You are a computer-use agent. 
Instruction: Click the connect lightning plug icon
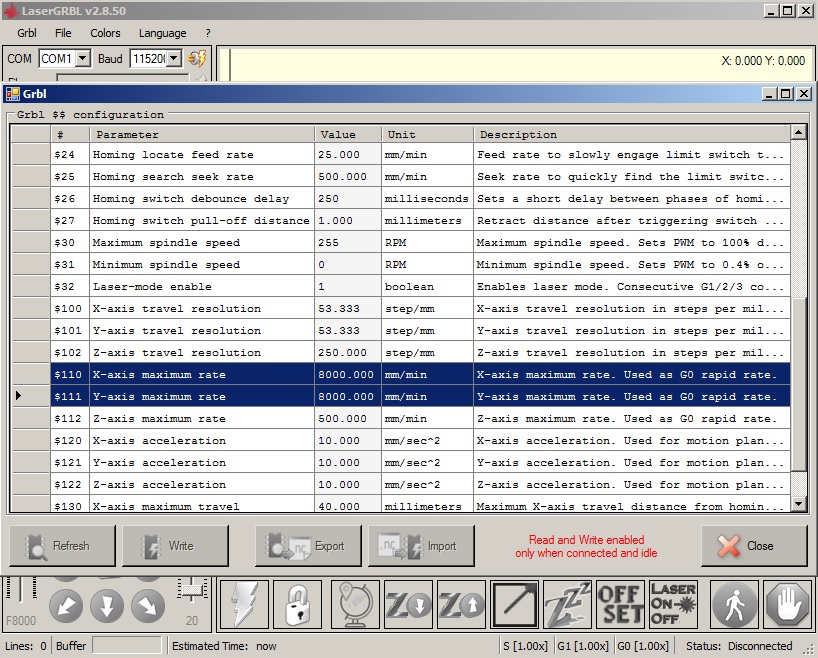coord(197,58)
